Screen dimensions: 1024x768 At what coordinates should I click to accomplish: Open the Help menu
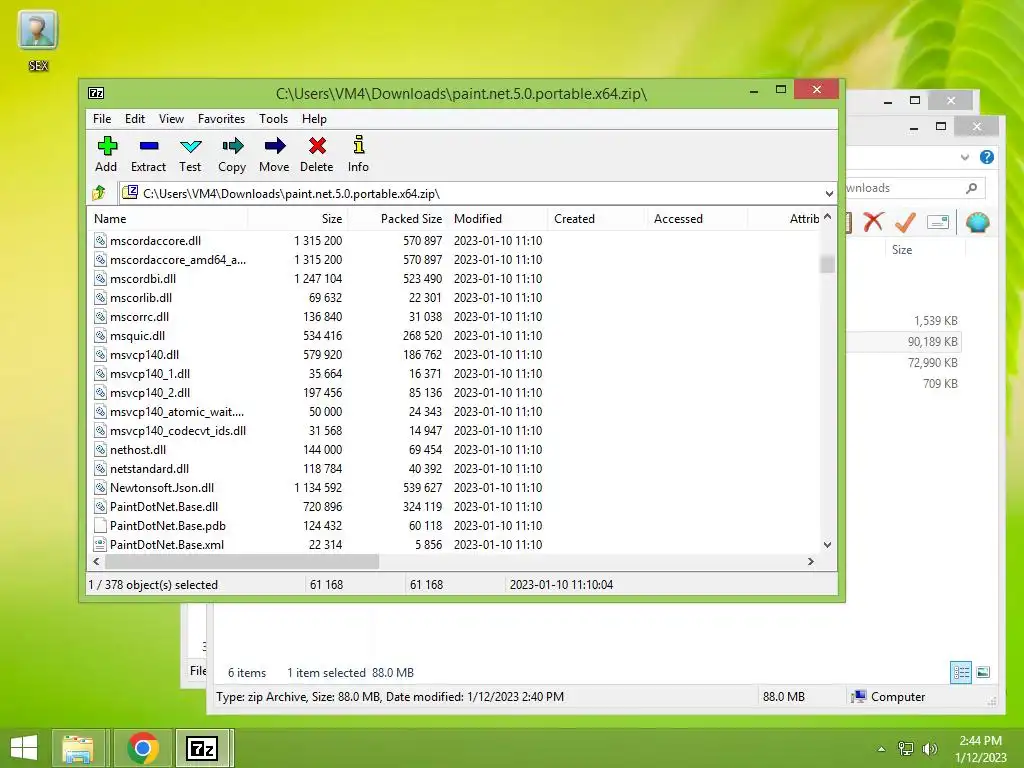coord(314,119)
